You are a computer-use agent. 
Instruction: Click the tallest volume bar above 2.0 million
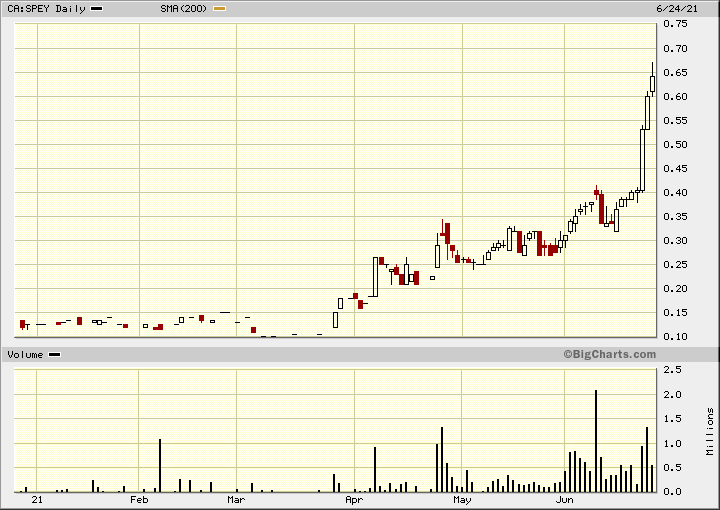click(596, 441)
